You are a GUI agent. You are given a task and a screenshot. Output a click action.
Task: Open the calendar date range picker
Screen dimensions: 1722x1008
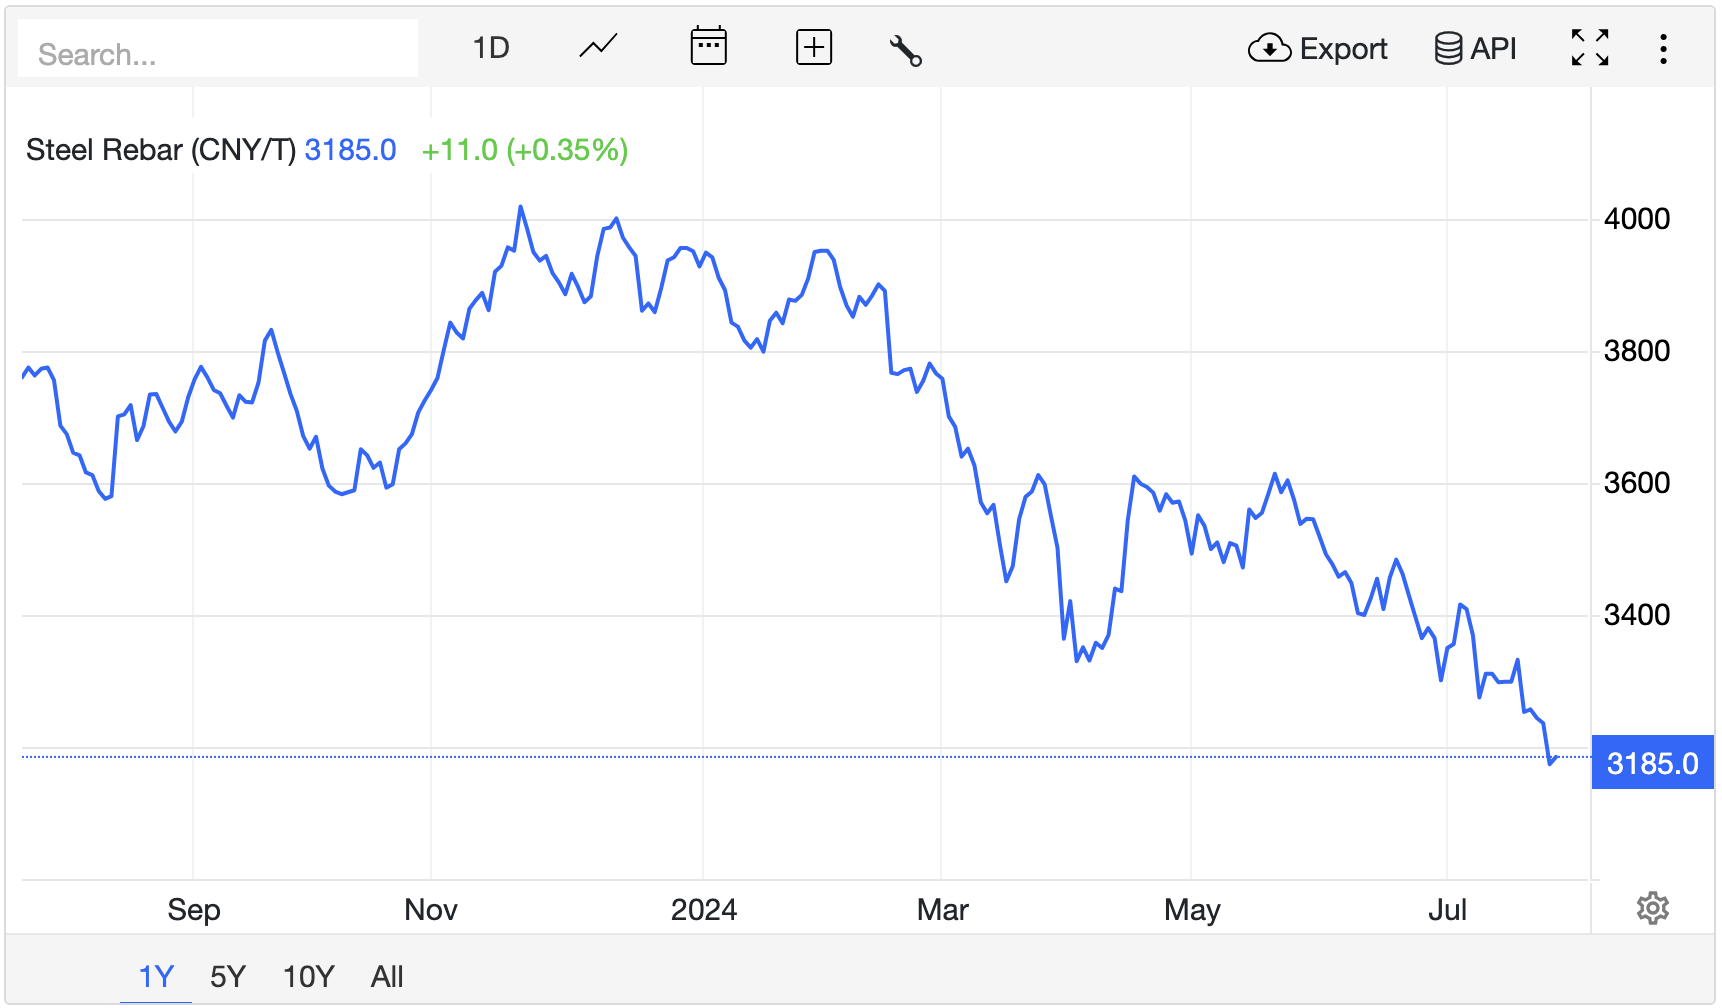click(x=708, y=47)
